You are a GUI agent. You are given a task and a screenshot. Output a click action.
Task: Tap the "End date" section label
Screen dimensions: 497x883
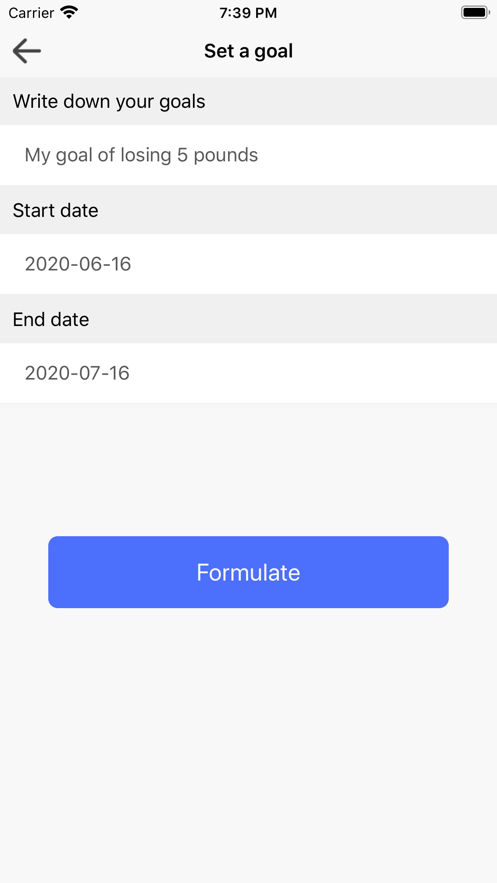pos(51,319)
